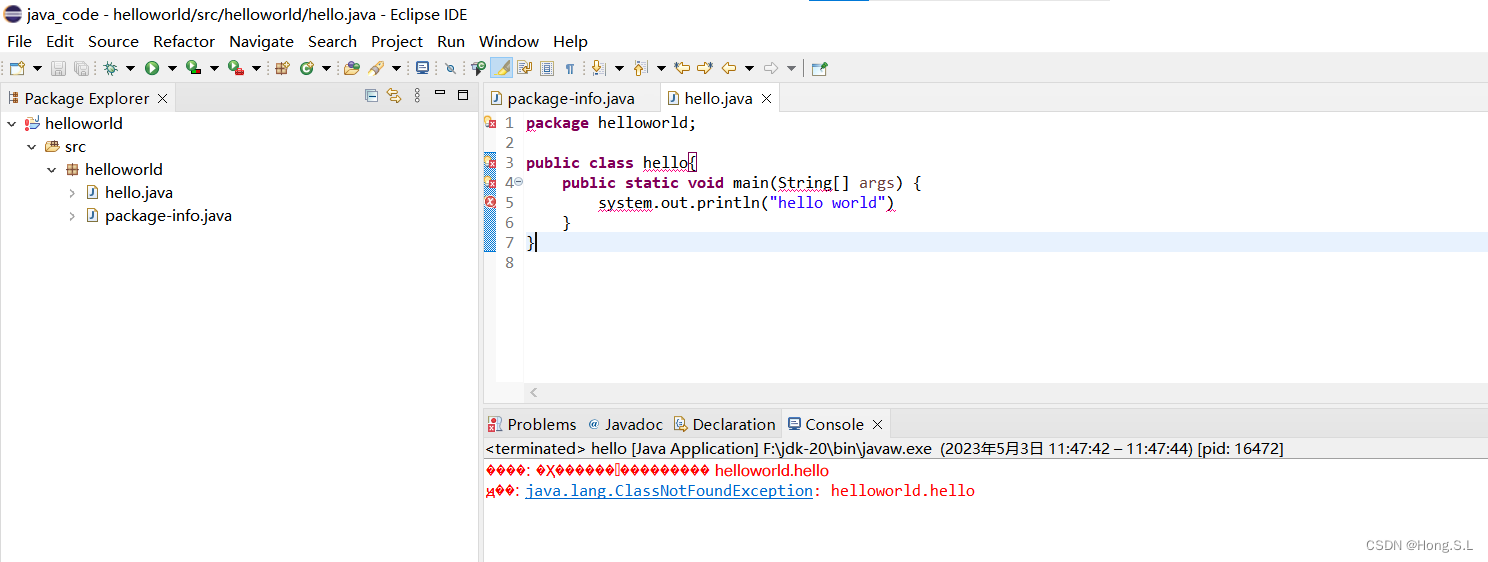
Task: Select hello.java in the tree
Action: coord(139,193)
